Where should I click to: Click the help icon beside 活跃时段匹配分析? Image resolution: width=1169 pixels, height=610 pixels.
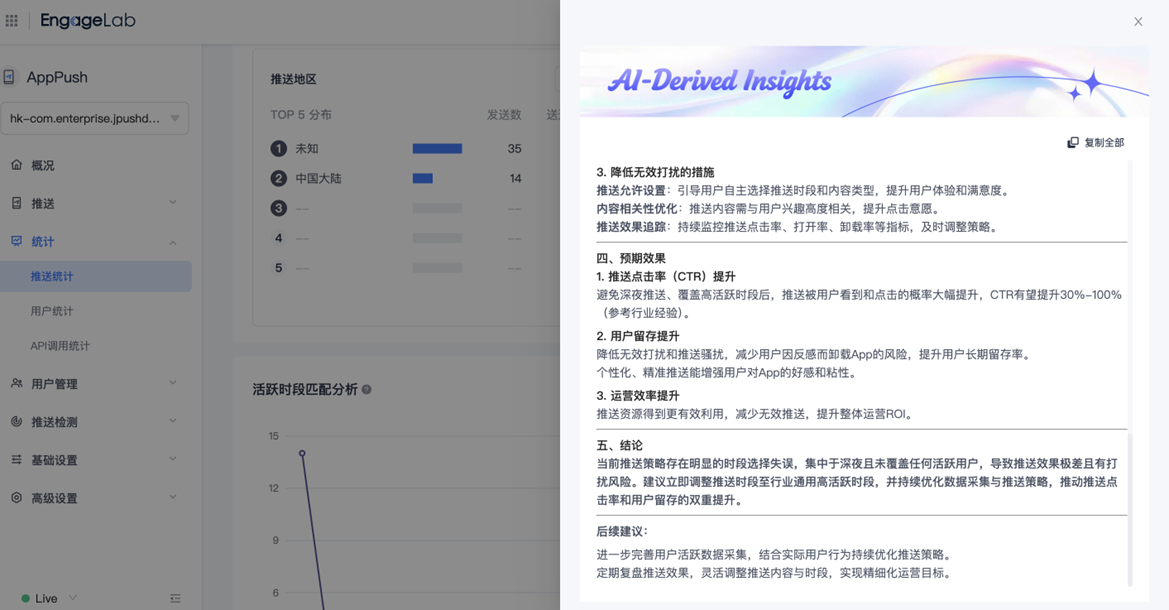[x=367, y=389]
